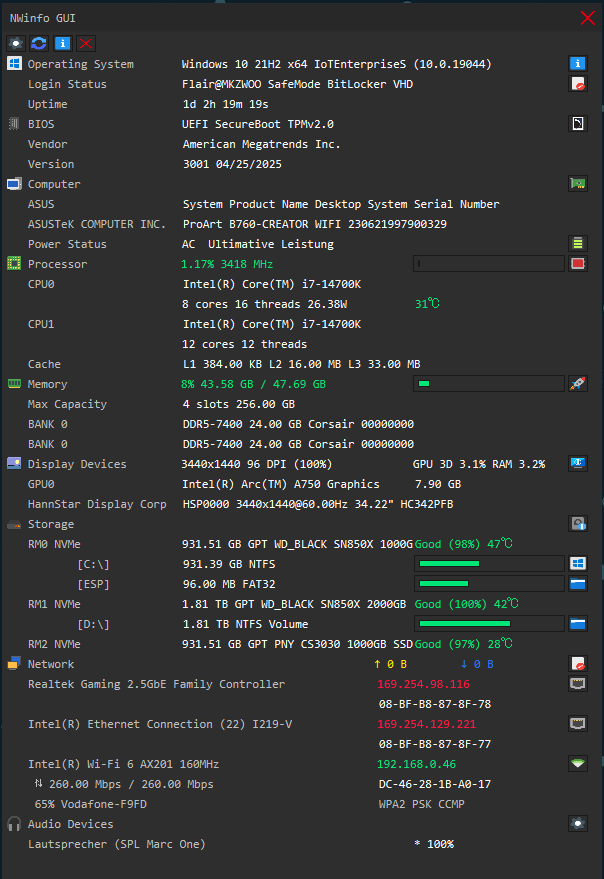Click memory reading '8% 43.58 GB / 47.69 GB'
This screenshot has width=604, height=879.
click(253, 384)
